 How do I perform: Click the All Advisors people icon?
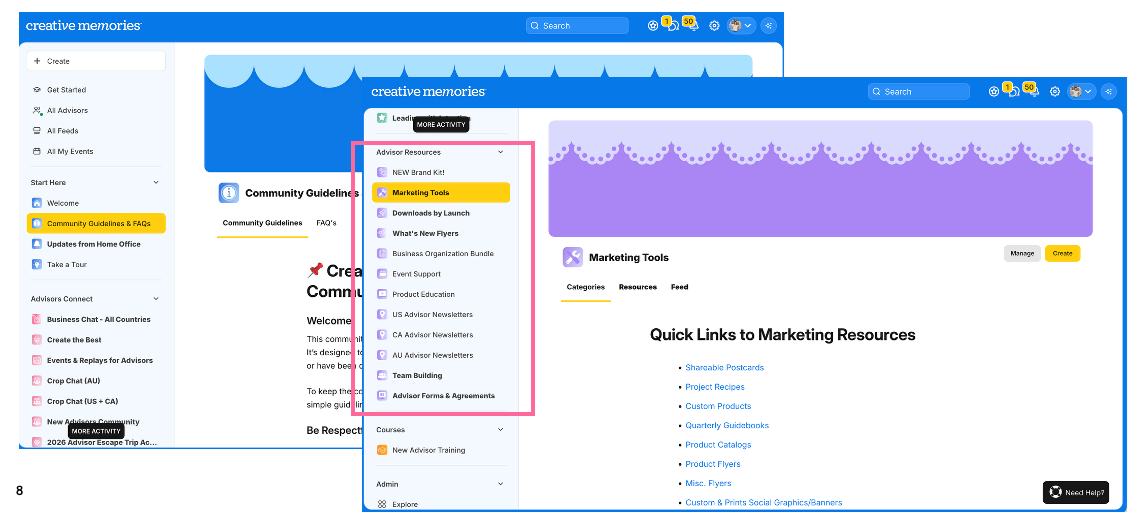point(37,110)
